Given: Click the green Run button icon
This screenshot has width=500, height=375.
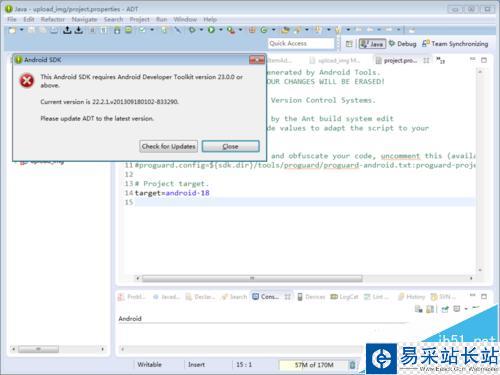Looking at the screenshot, I should coord(211,30).
